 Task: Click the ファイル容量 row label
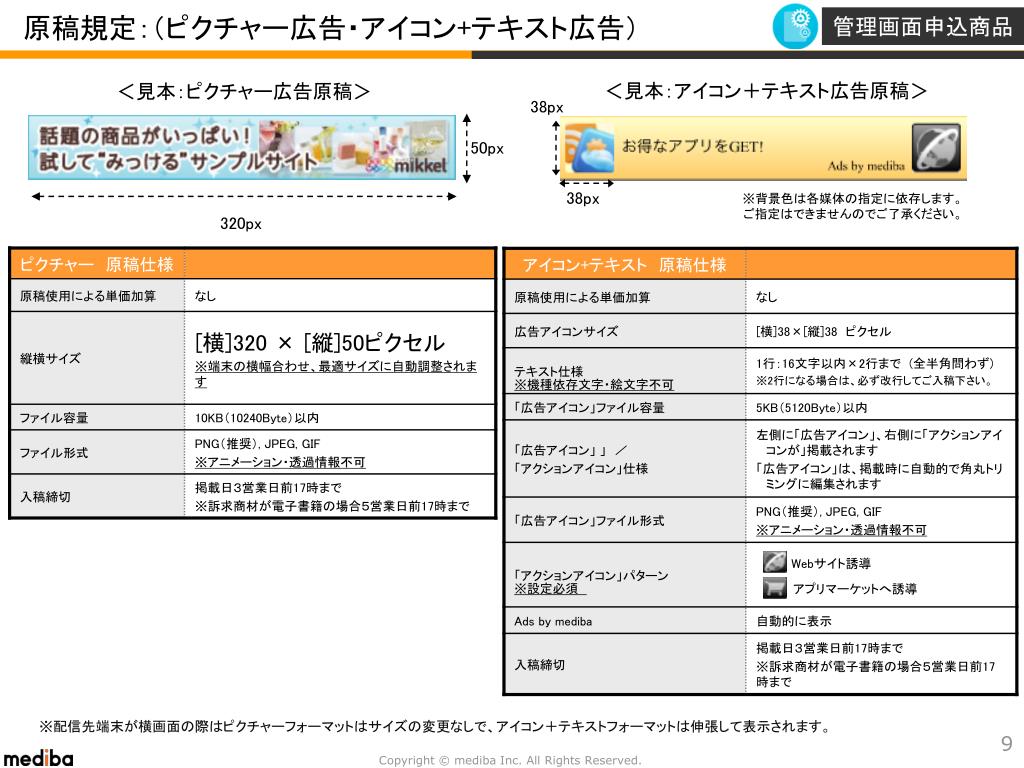[x=54, y=418]
